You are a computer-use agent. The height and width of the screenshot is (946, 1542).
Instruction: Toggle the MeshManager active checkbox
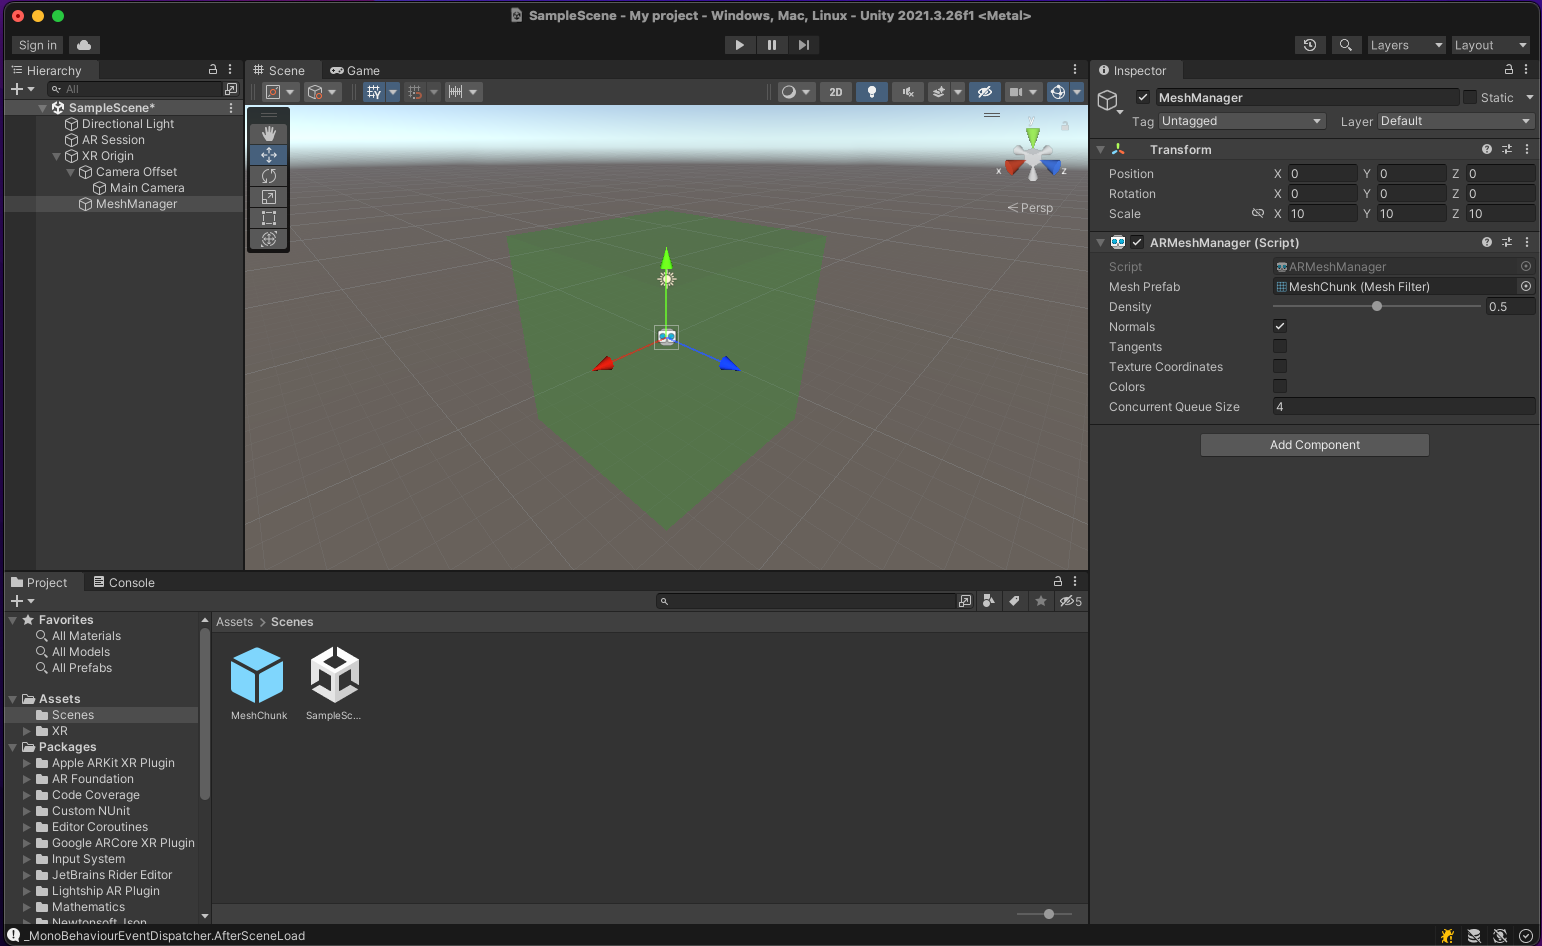(1143, 97)
